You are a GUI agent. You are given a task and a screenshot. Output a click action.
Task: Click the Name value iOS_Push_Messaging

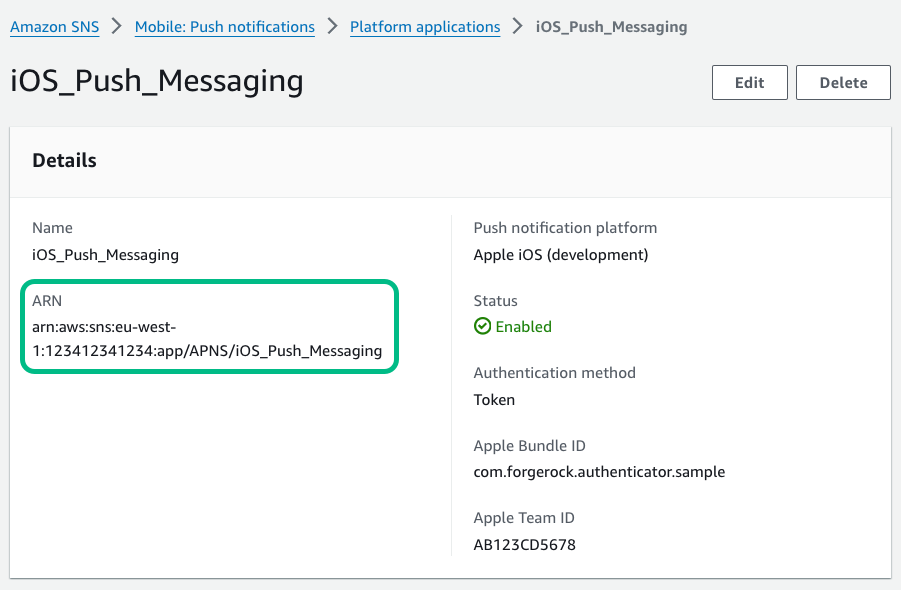pyautogui.click(x=105, y=255)
